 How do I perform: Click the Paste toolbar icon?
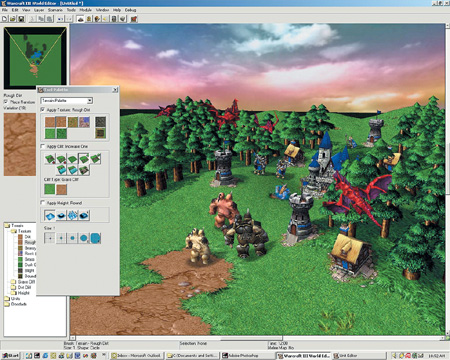[x=49, y=19]
